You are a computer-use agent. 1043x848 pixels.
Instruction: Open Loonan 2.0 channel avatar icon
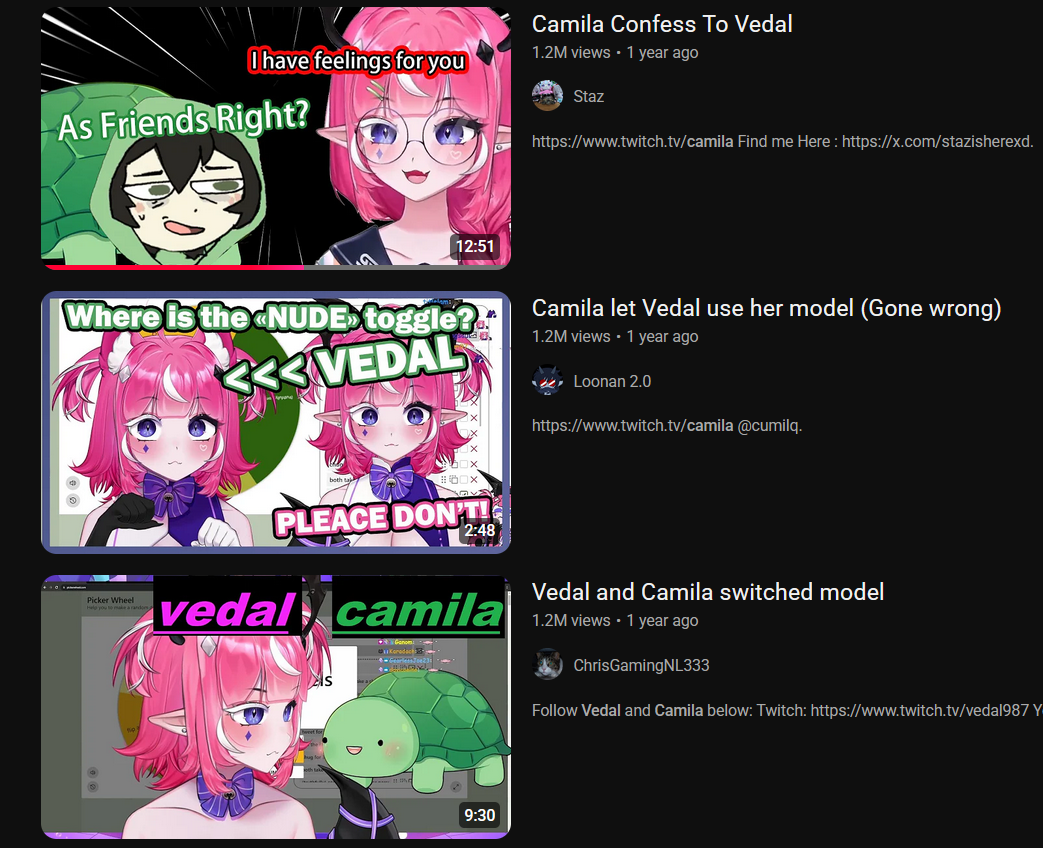coord(547,381)
